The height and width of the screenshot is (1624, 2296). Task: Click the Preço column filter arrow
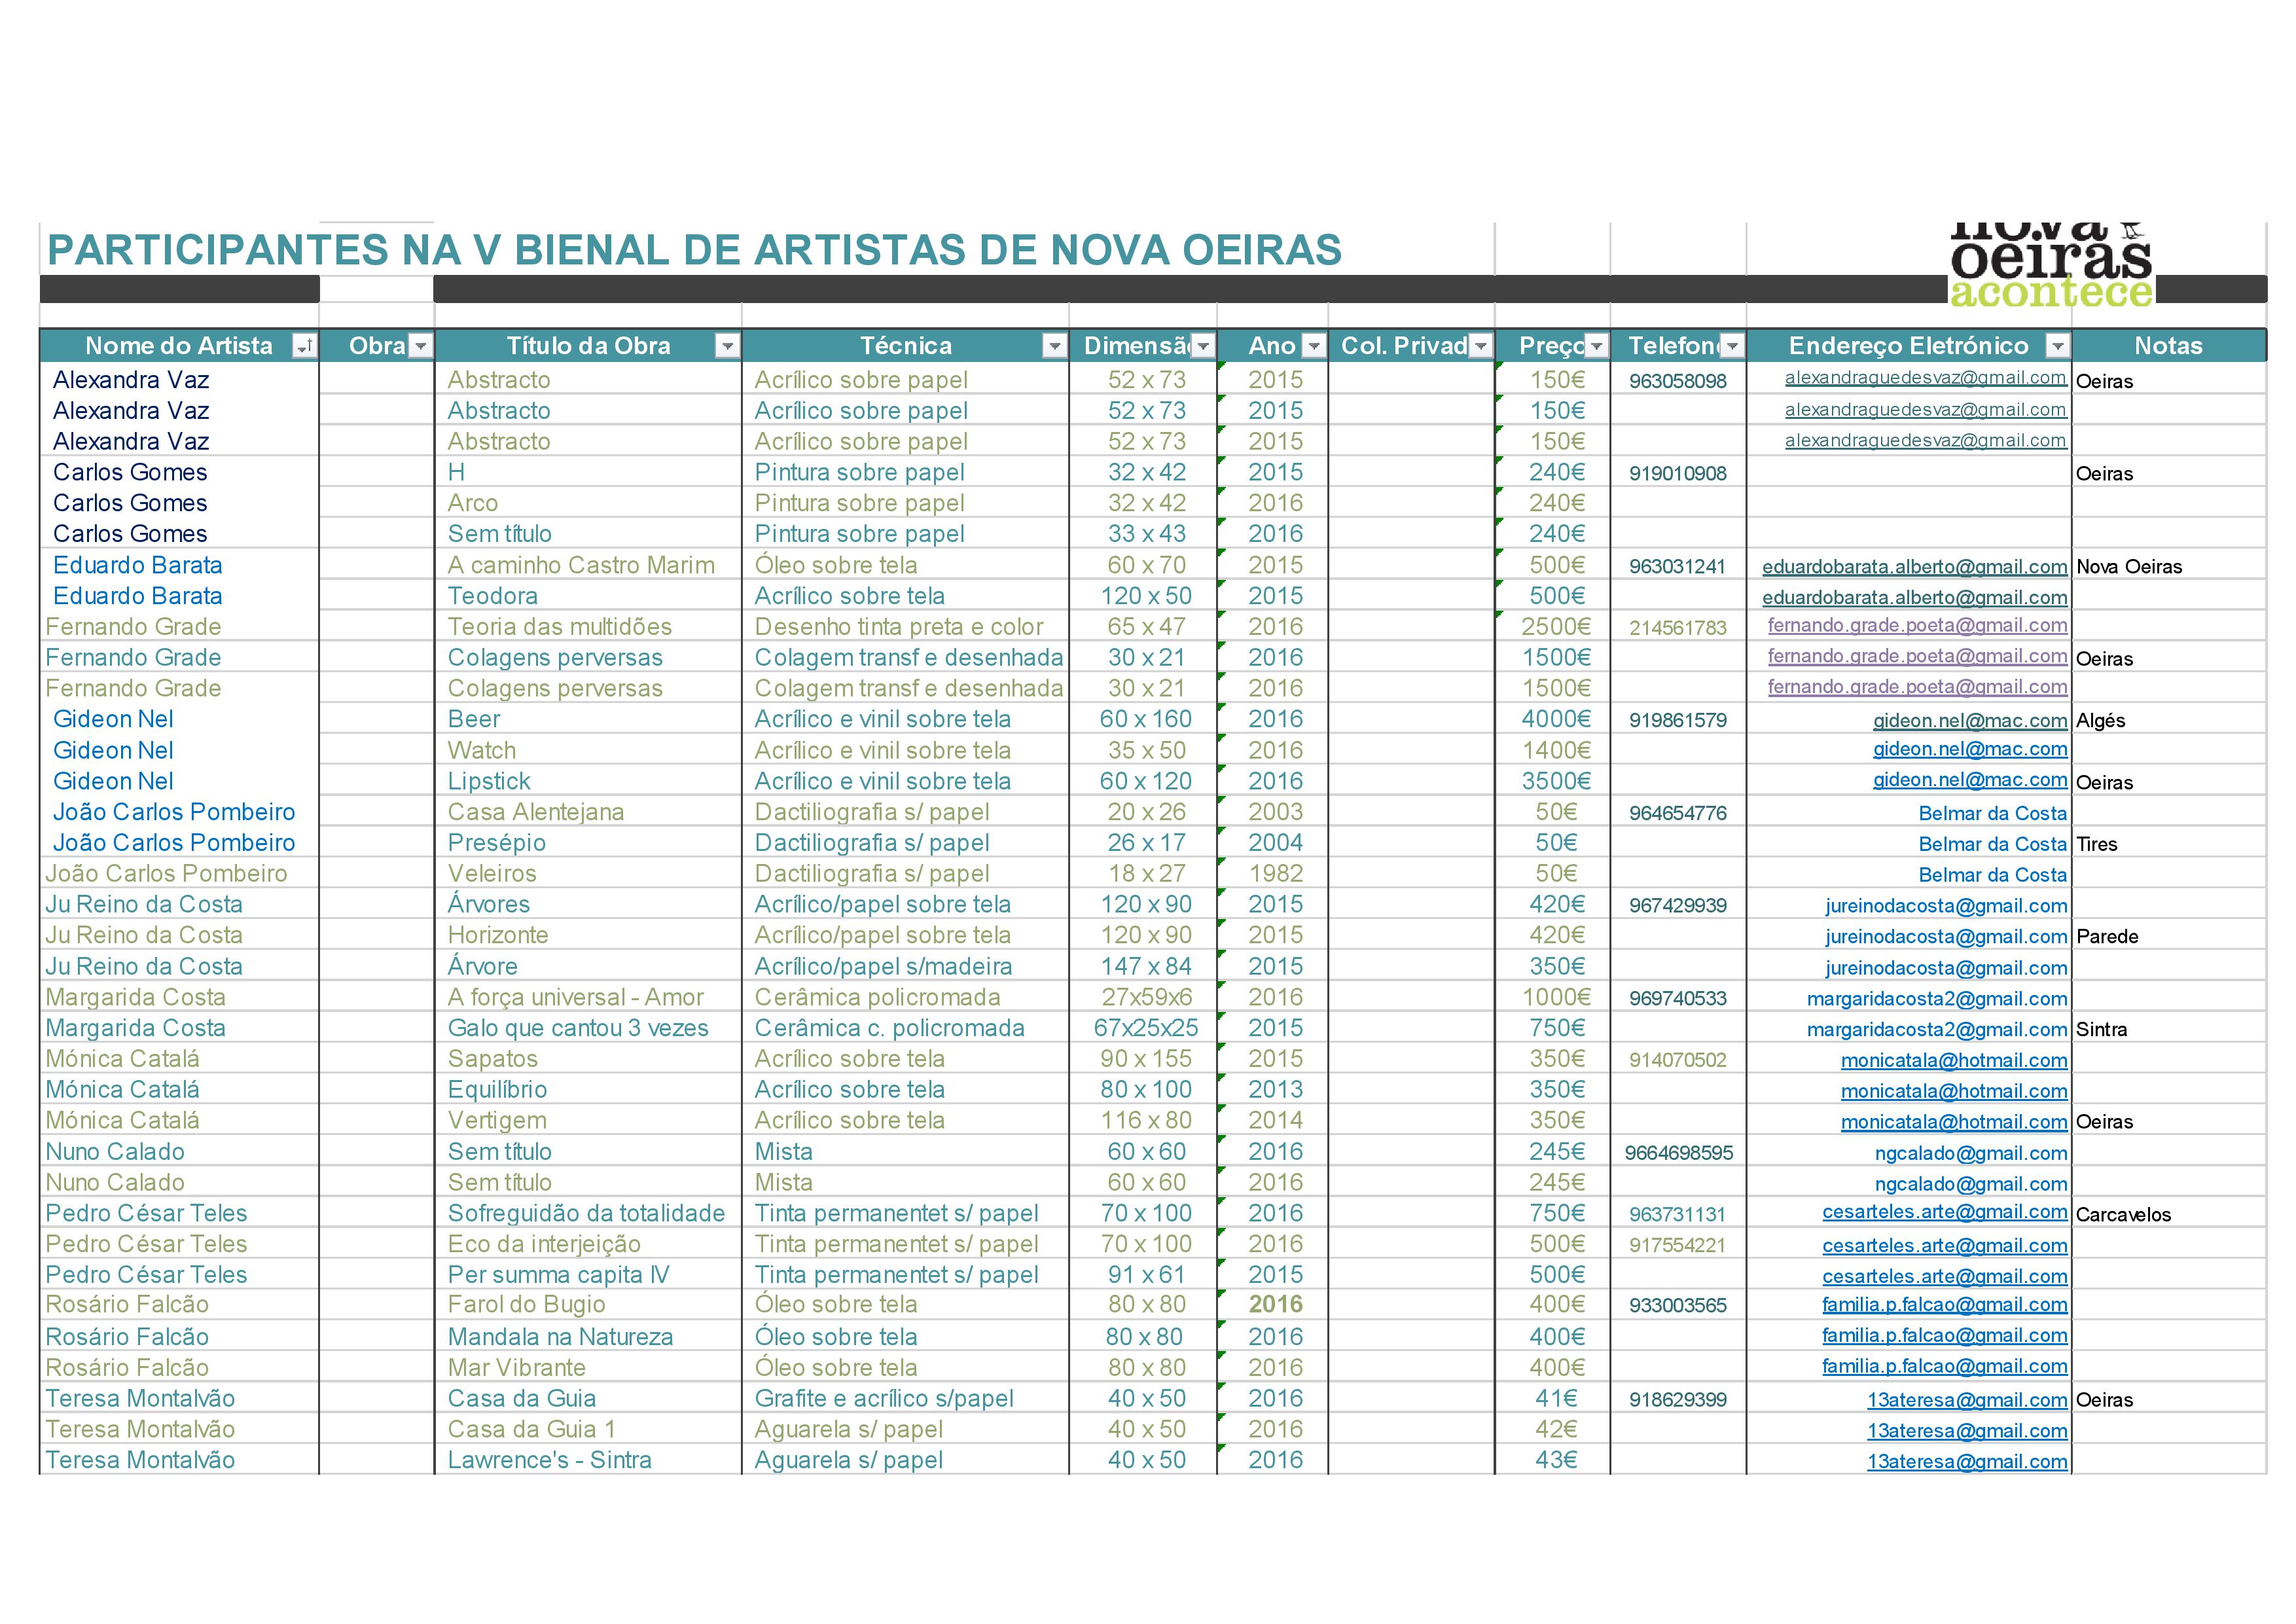point(1597,346)
